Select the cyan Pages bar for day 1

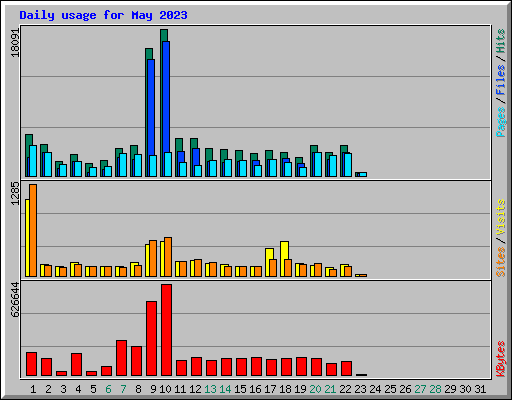coord(33,161)
